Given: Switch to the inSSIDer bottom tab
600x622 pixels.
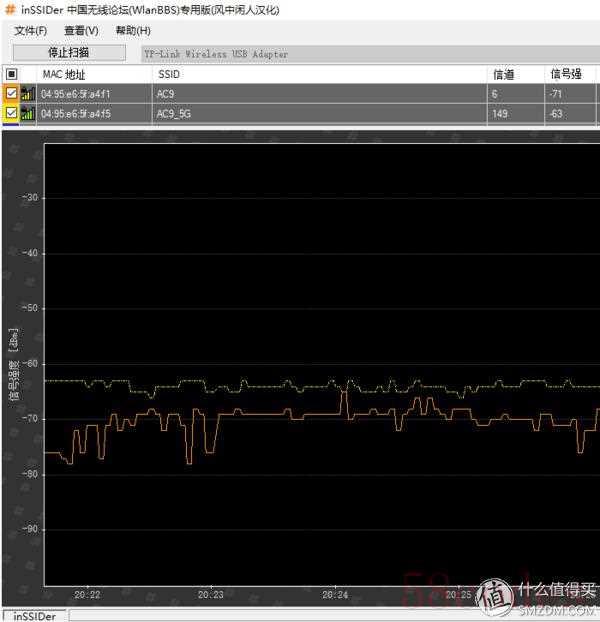Looking at the screenshot, I should coord(34,615).
